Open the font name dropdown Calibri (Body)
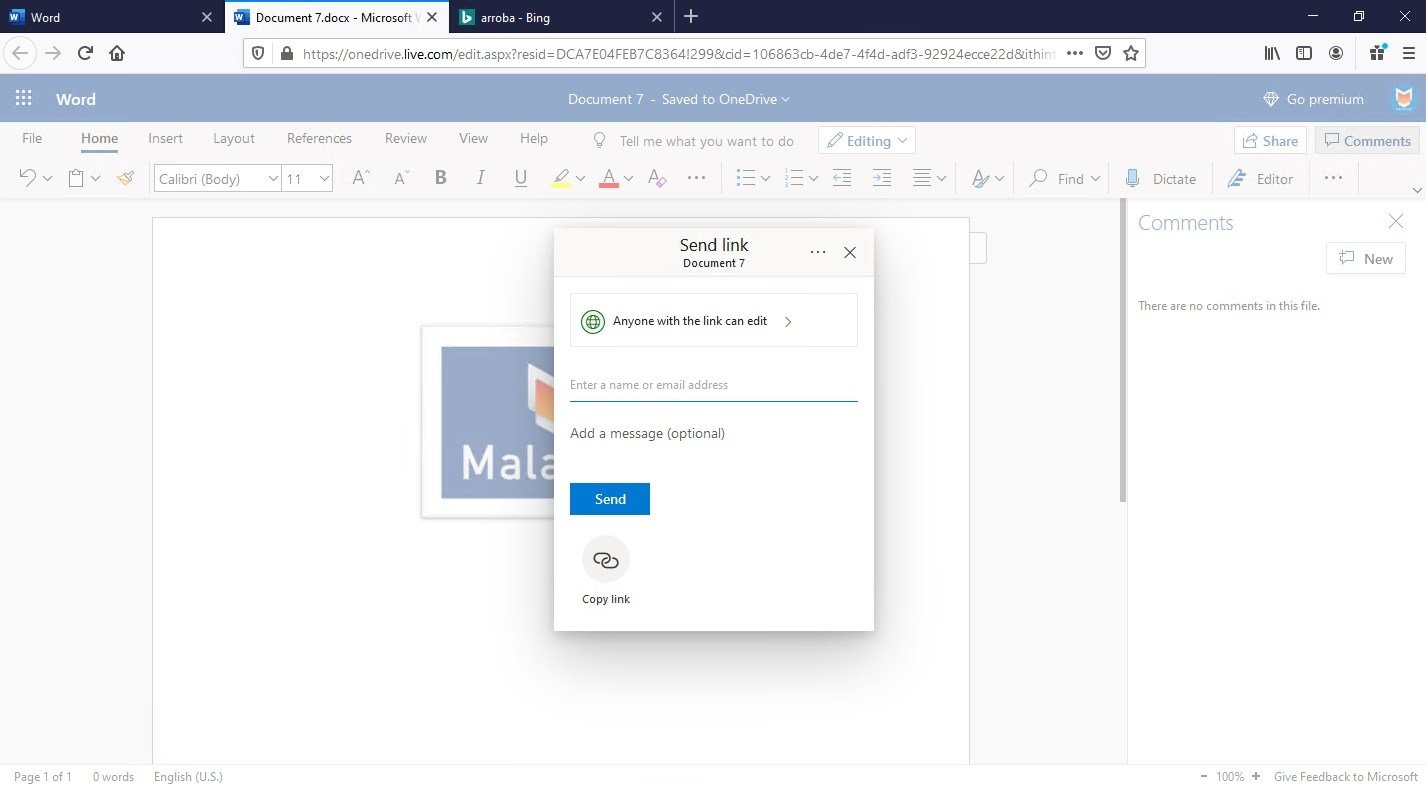This screenshot has width=1426, height=786. [218, 179]
